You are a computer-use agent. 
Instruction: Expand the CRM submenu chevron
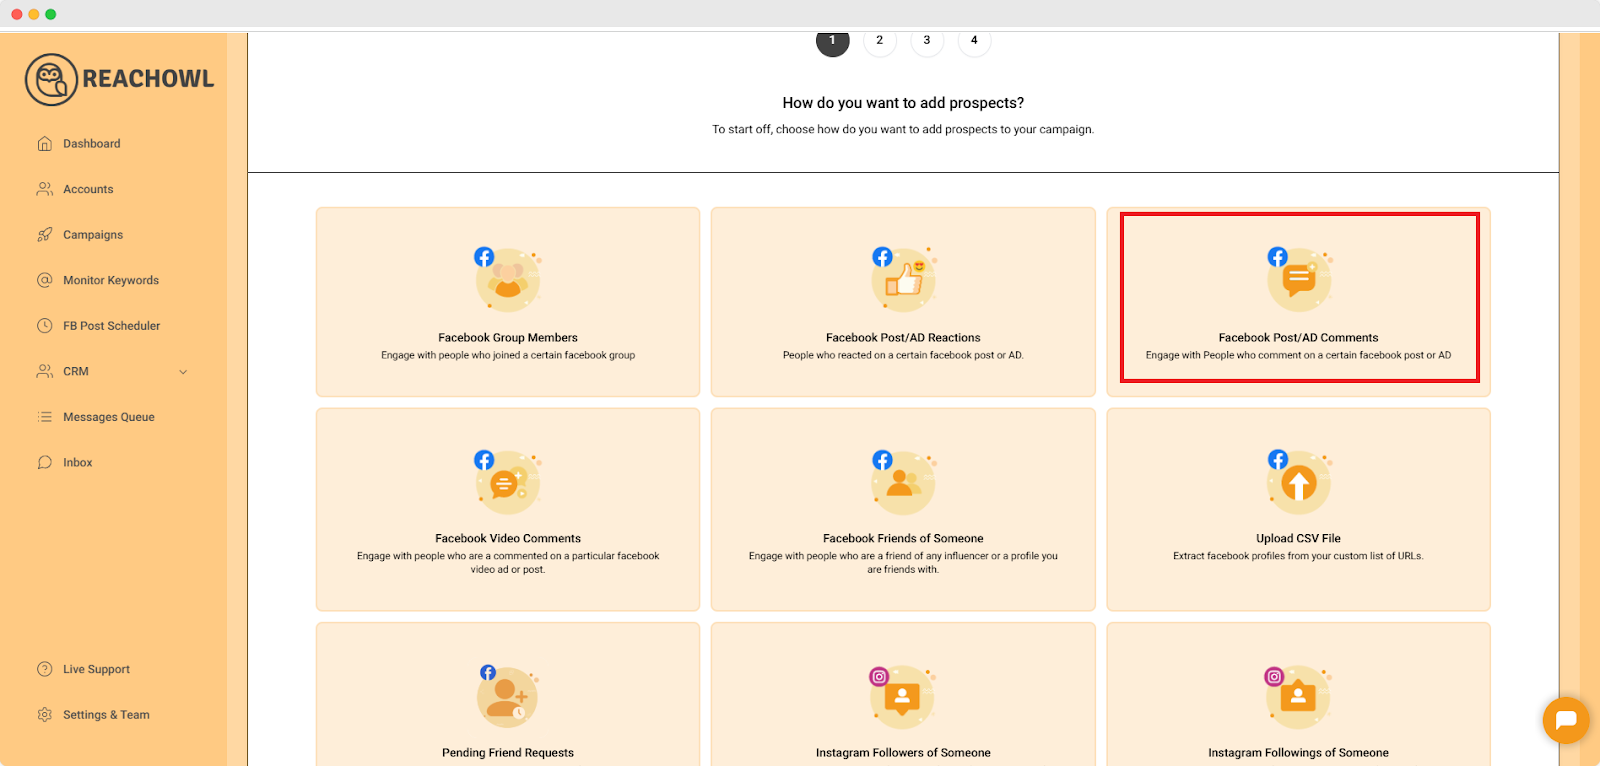tap(183, 372)
